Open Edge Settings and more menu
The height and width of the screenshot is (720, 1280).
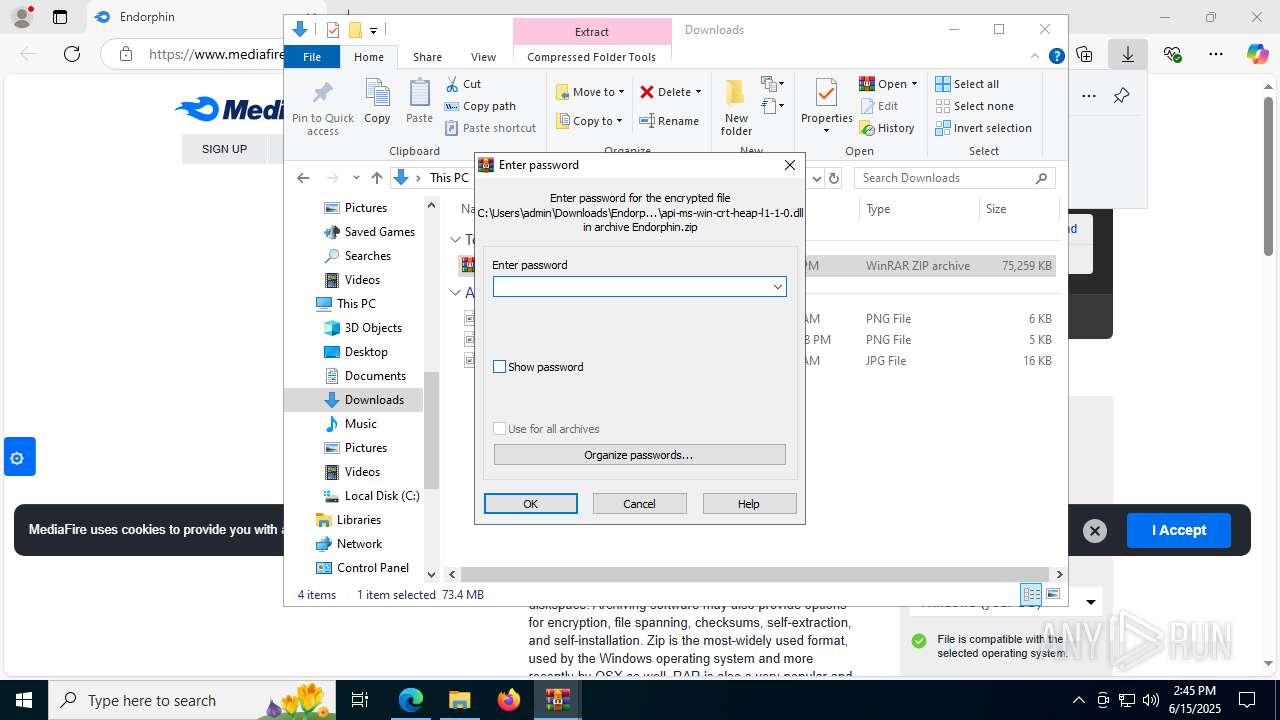(x=1215, y=54)
